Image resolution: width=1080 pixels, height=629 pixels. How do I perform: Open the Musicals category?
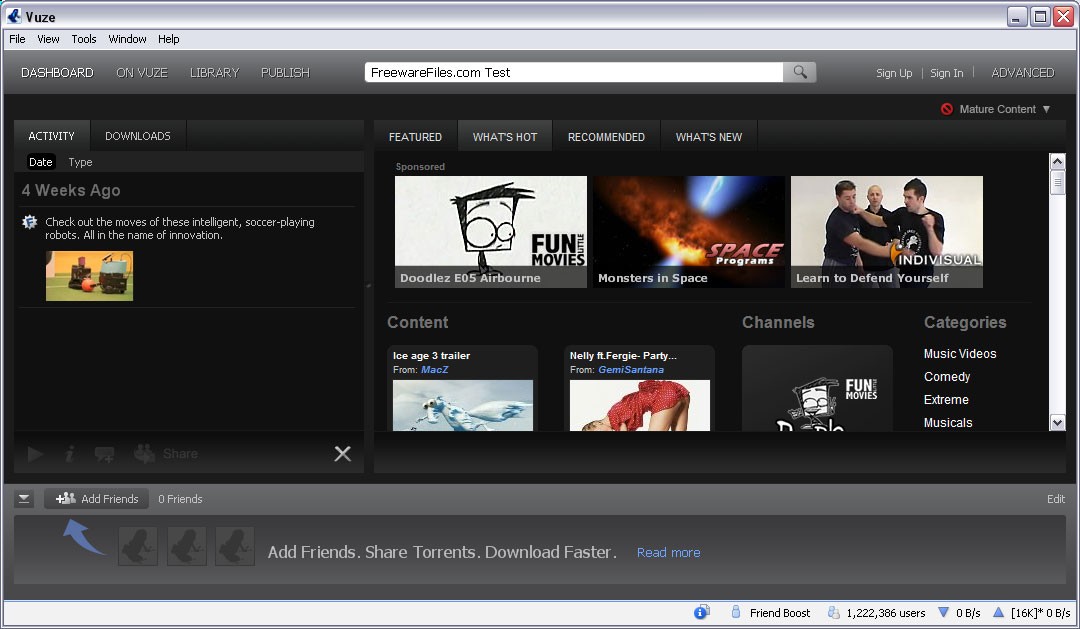pos(948,423)
